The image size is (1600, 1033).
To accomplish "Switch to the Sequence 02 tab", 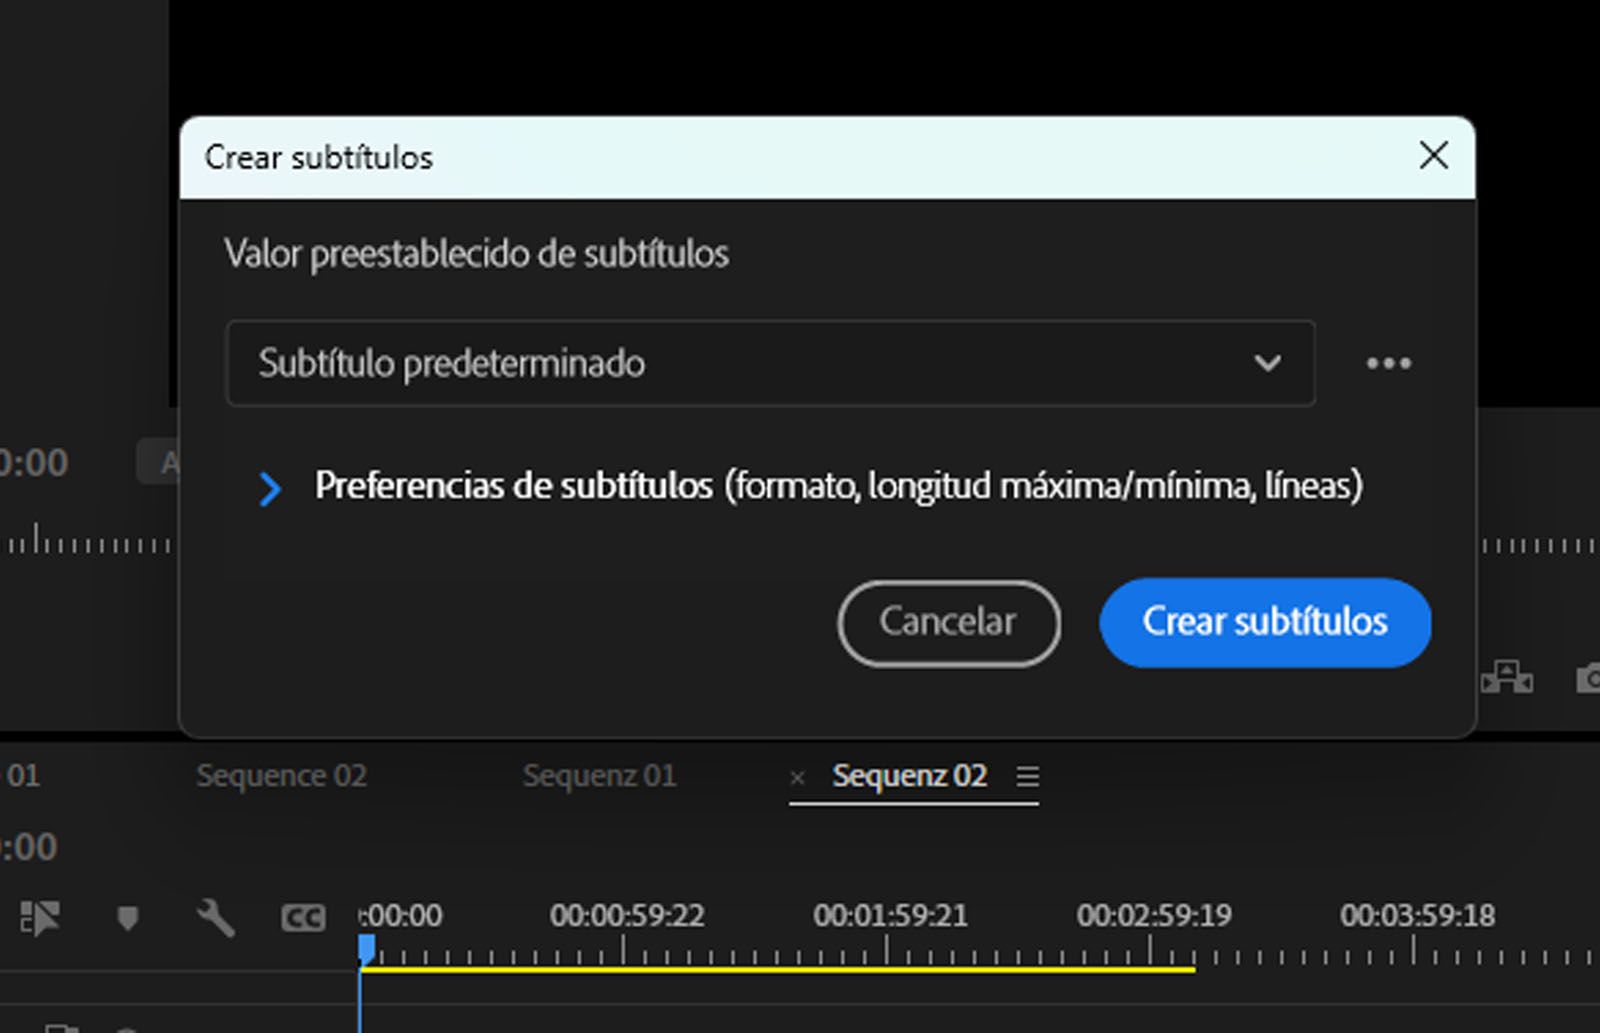I will [x=281, y=775].
